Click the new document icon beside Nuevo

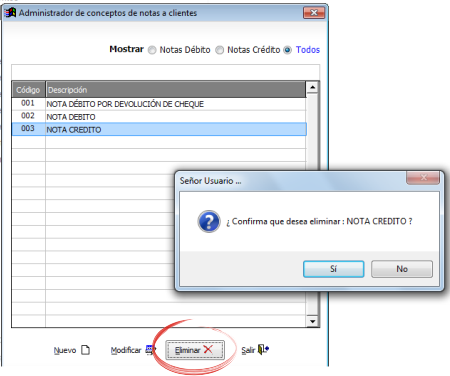[x=86, y=350]
